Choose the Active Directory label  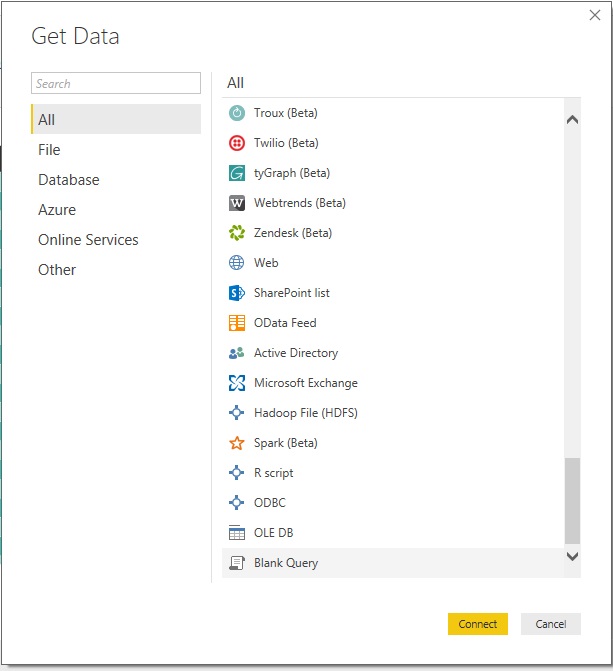click(296, 353)
